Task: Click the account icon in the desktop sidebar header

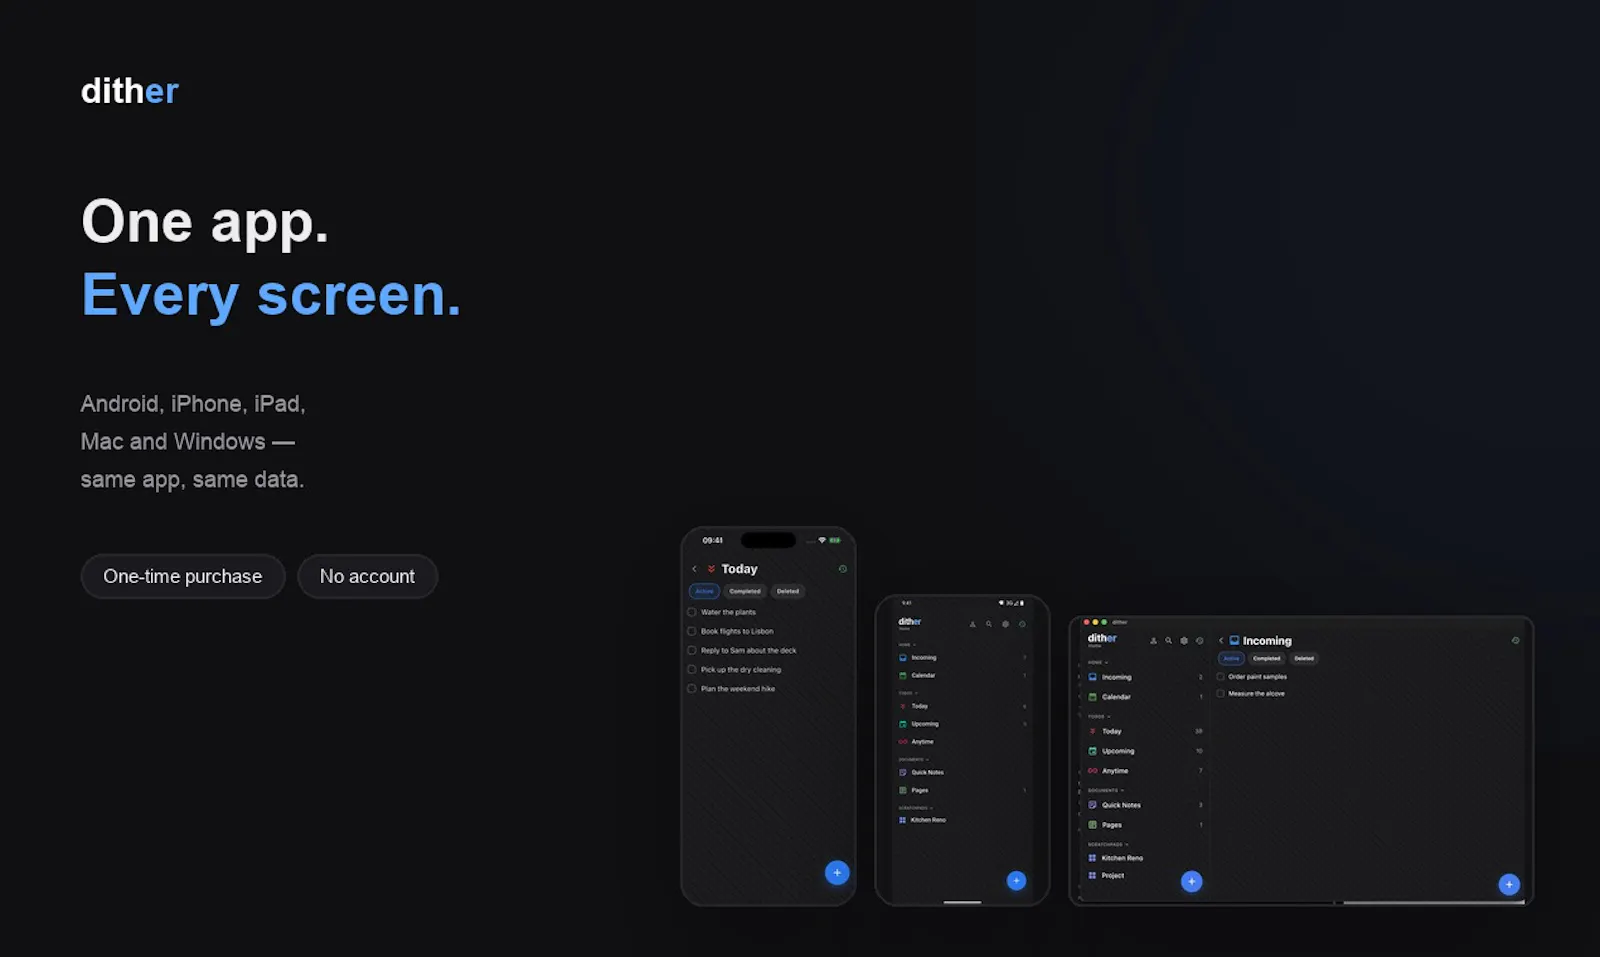Action: coord(1153,641)
